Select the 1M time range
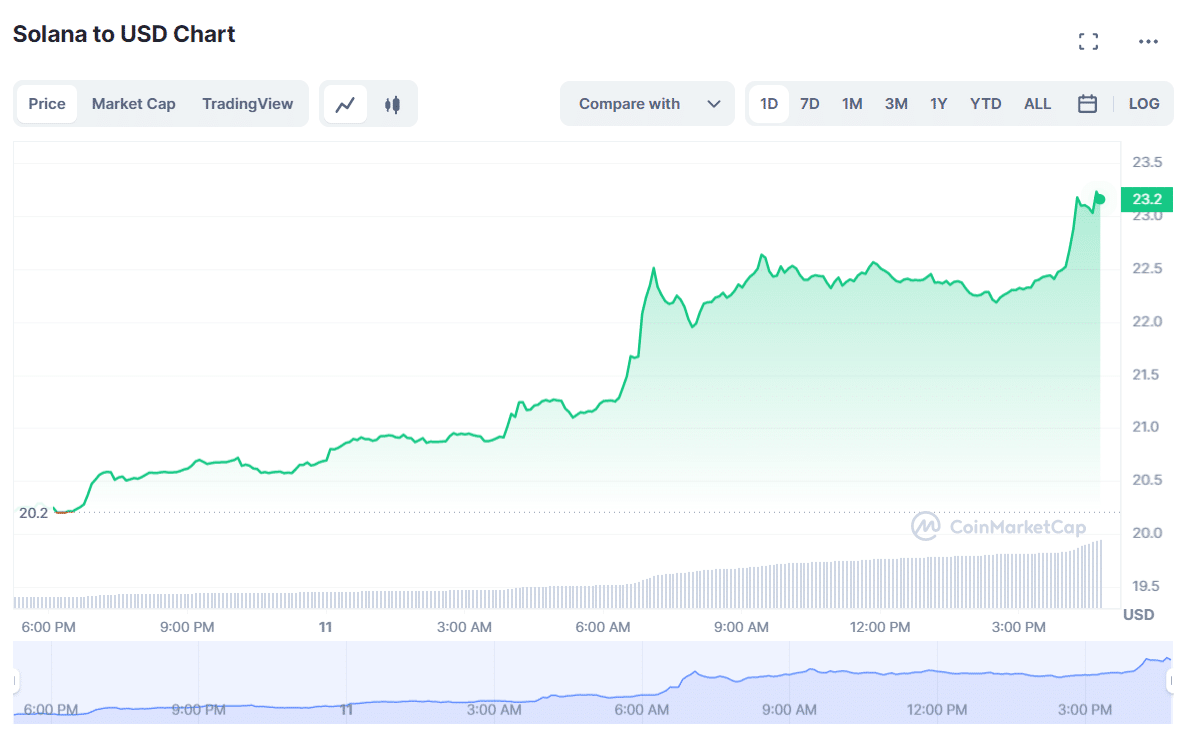 (852, 104)
